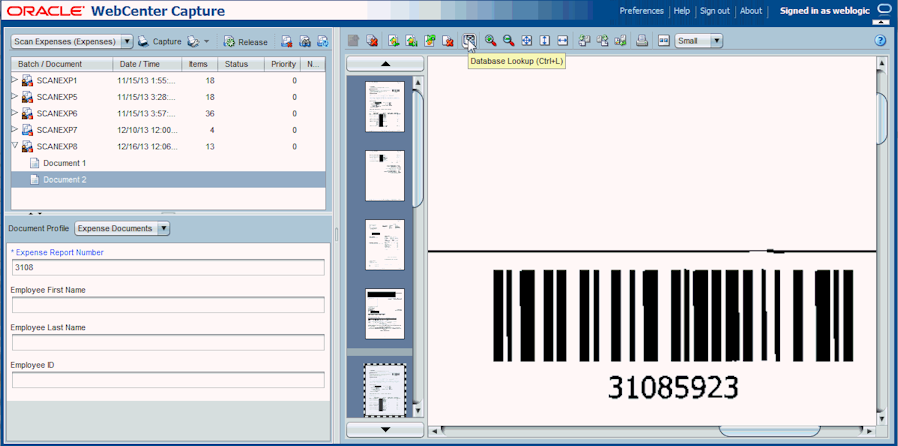Click the Database Lookup toolbar icon
Viewport: 898px width, 446px height.
(x=470, y=41)
